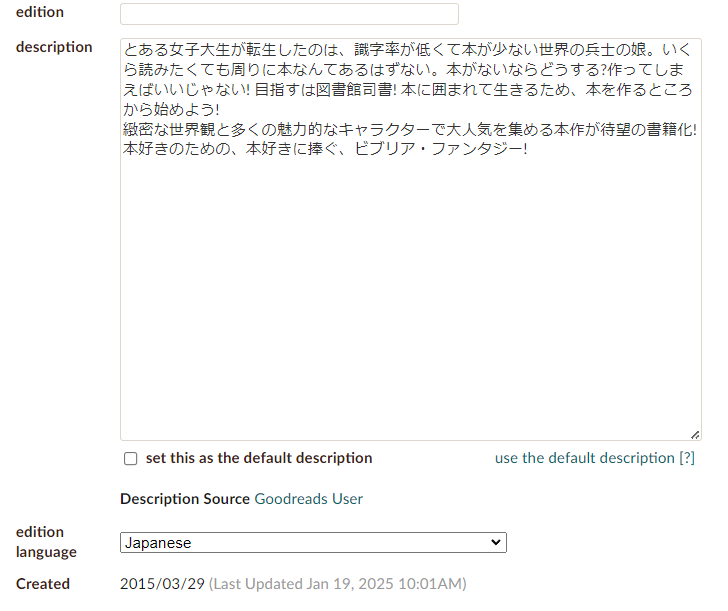Click the chevron arrow on the language select
728x611 pixels.
coord(494,542)
